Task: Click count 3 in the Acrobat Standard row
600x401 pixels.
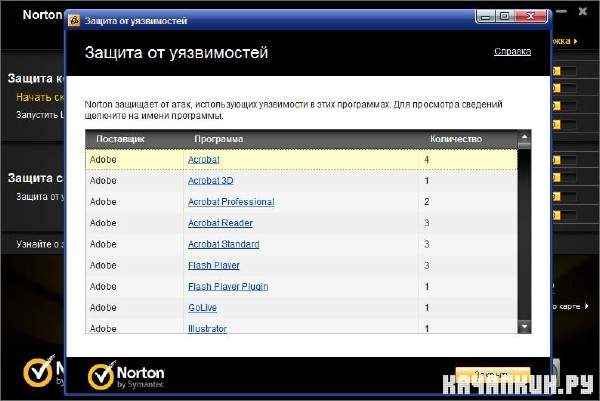Action: coord(427,244)
